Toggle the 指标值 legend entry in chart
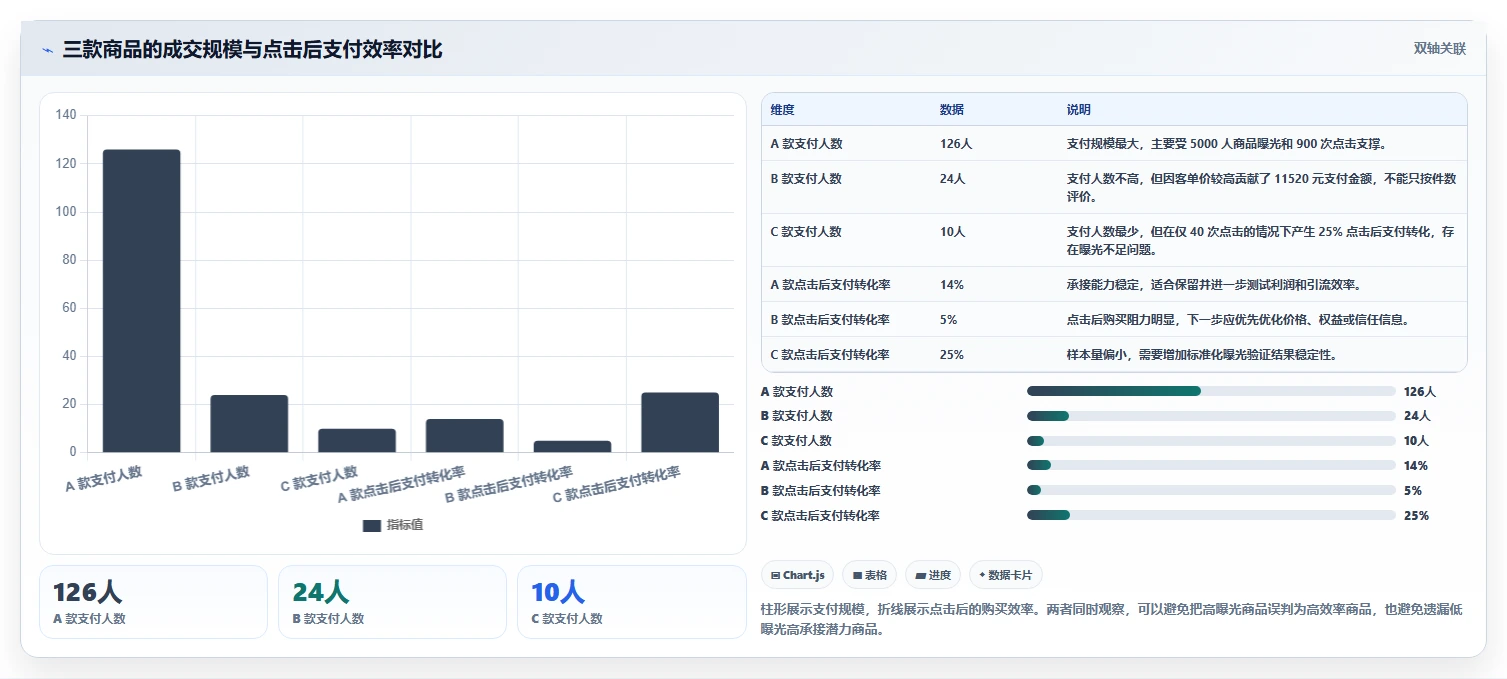 point(392,525)
